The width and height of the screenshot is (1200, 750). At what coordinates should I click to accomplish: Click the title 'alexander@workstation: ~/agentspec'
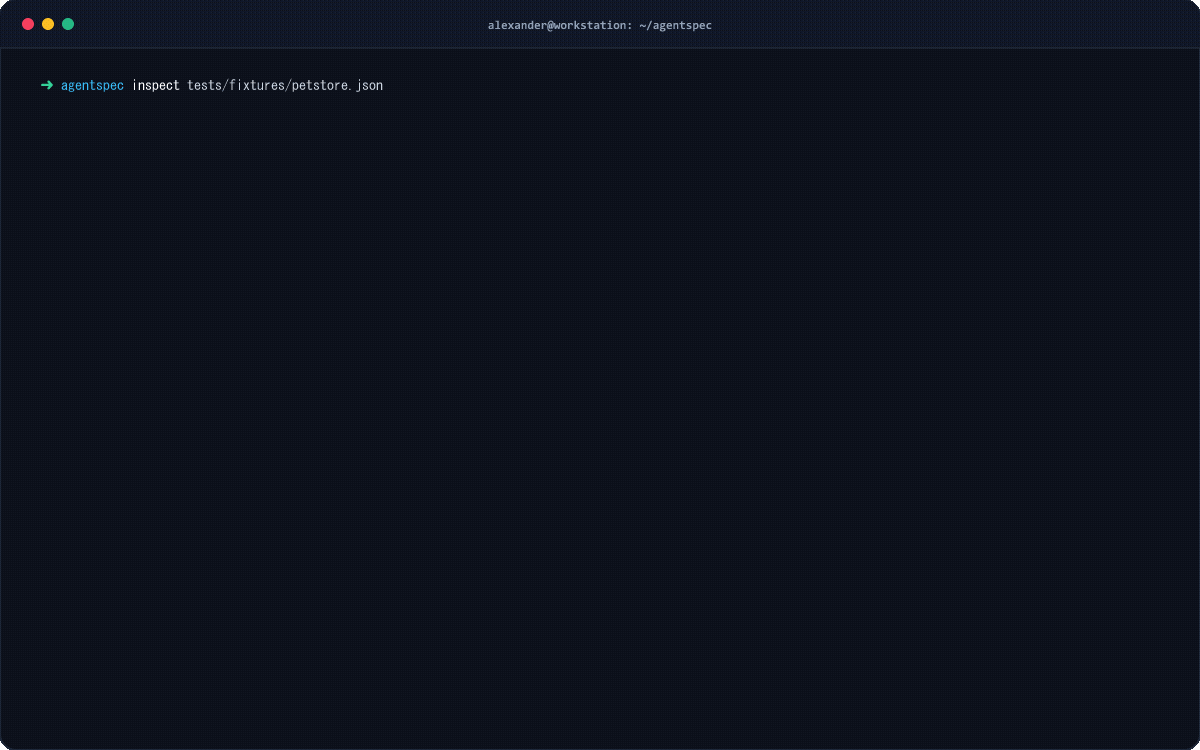[600, 25]
